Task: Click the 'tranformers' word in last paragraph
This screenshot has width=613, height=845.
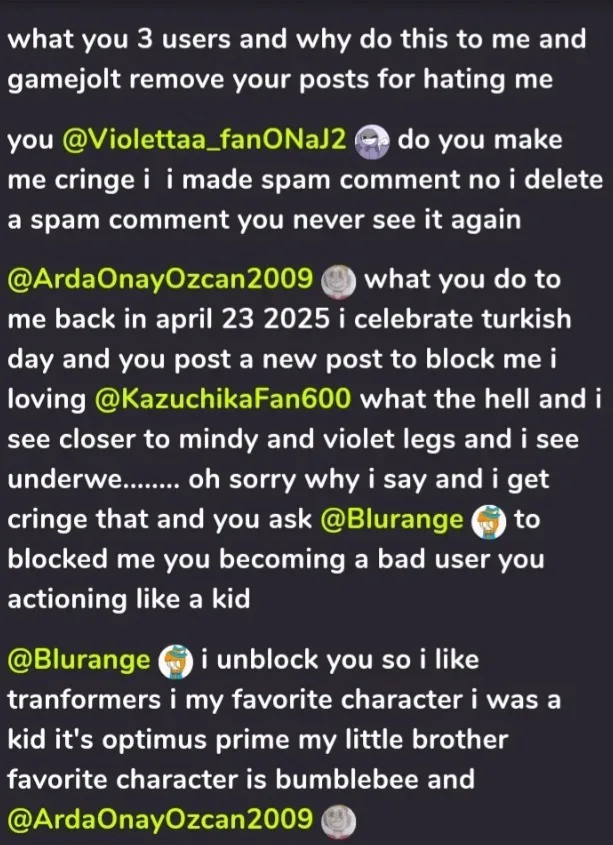Action: 84,699
